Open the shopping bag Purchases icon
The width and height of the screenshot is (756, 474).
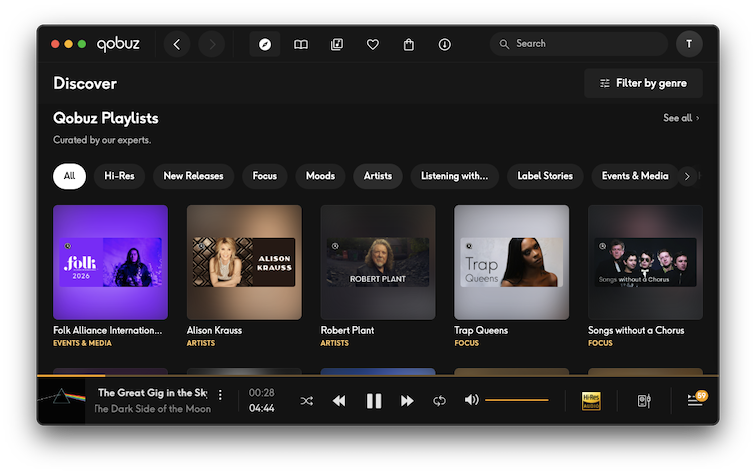(409, 44)
